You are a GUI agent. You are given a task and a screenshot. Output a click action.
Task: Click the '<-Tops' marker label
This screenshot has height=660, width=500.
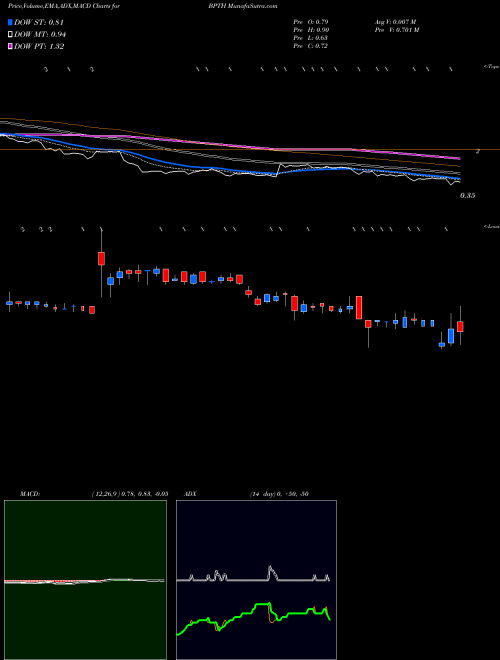click(x=492, y=67)
